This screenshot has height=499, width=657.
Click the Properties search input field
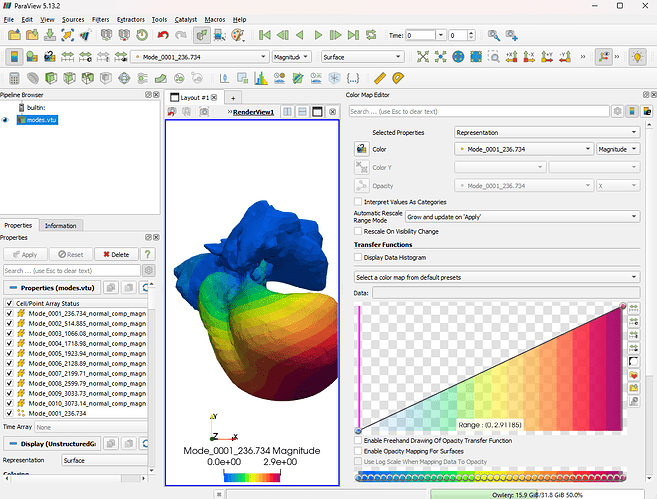point(72,271)
